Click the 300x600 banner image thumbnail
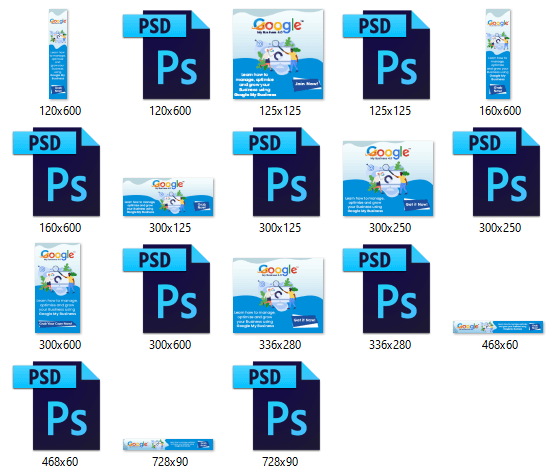The height and width of the screenshot is (475, 553). tap(58, 288)
